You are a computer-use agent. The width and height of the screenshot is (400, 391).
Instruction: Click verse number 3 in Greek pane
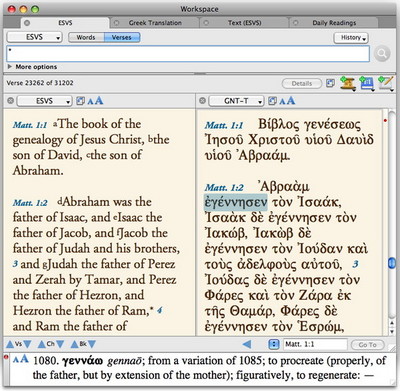pos(355,264)
